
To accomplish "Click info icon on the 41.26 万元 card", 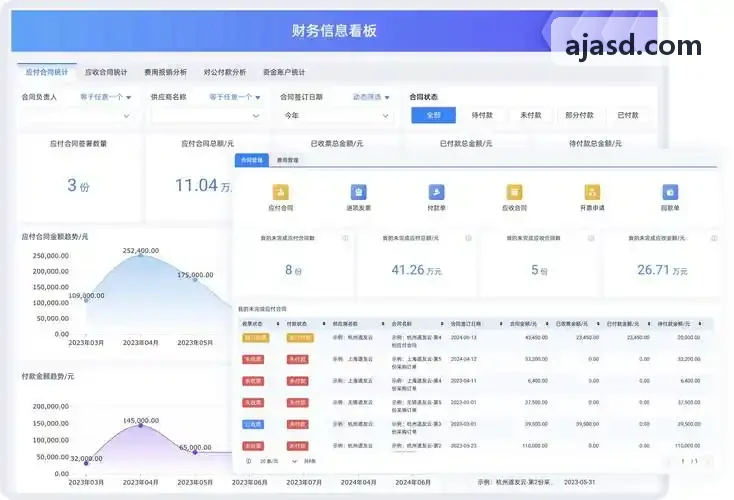I will point(468,238).
